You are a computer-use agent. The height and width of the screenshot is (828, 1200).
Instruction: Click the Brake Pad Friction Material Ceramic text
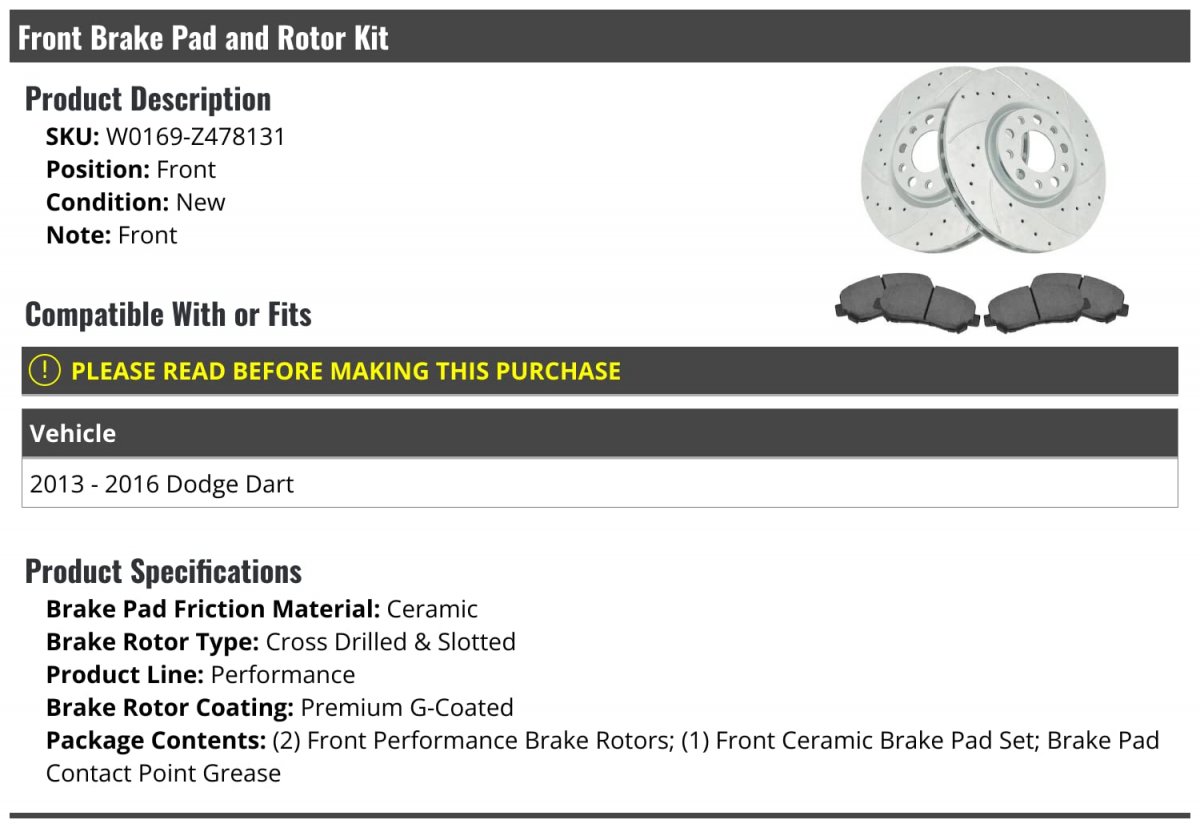(x=262, y=609)
